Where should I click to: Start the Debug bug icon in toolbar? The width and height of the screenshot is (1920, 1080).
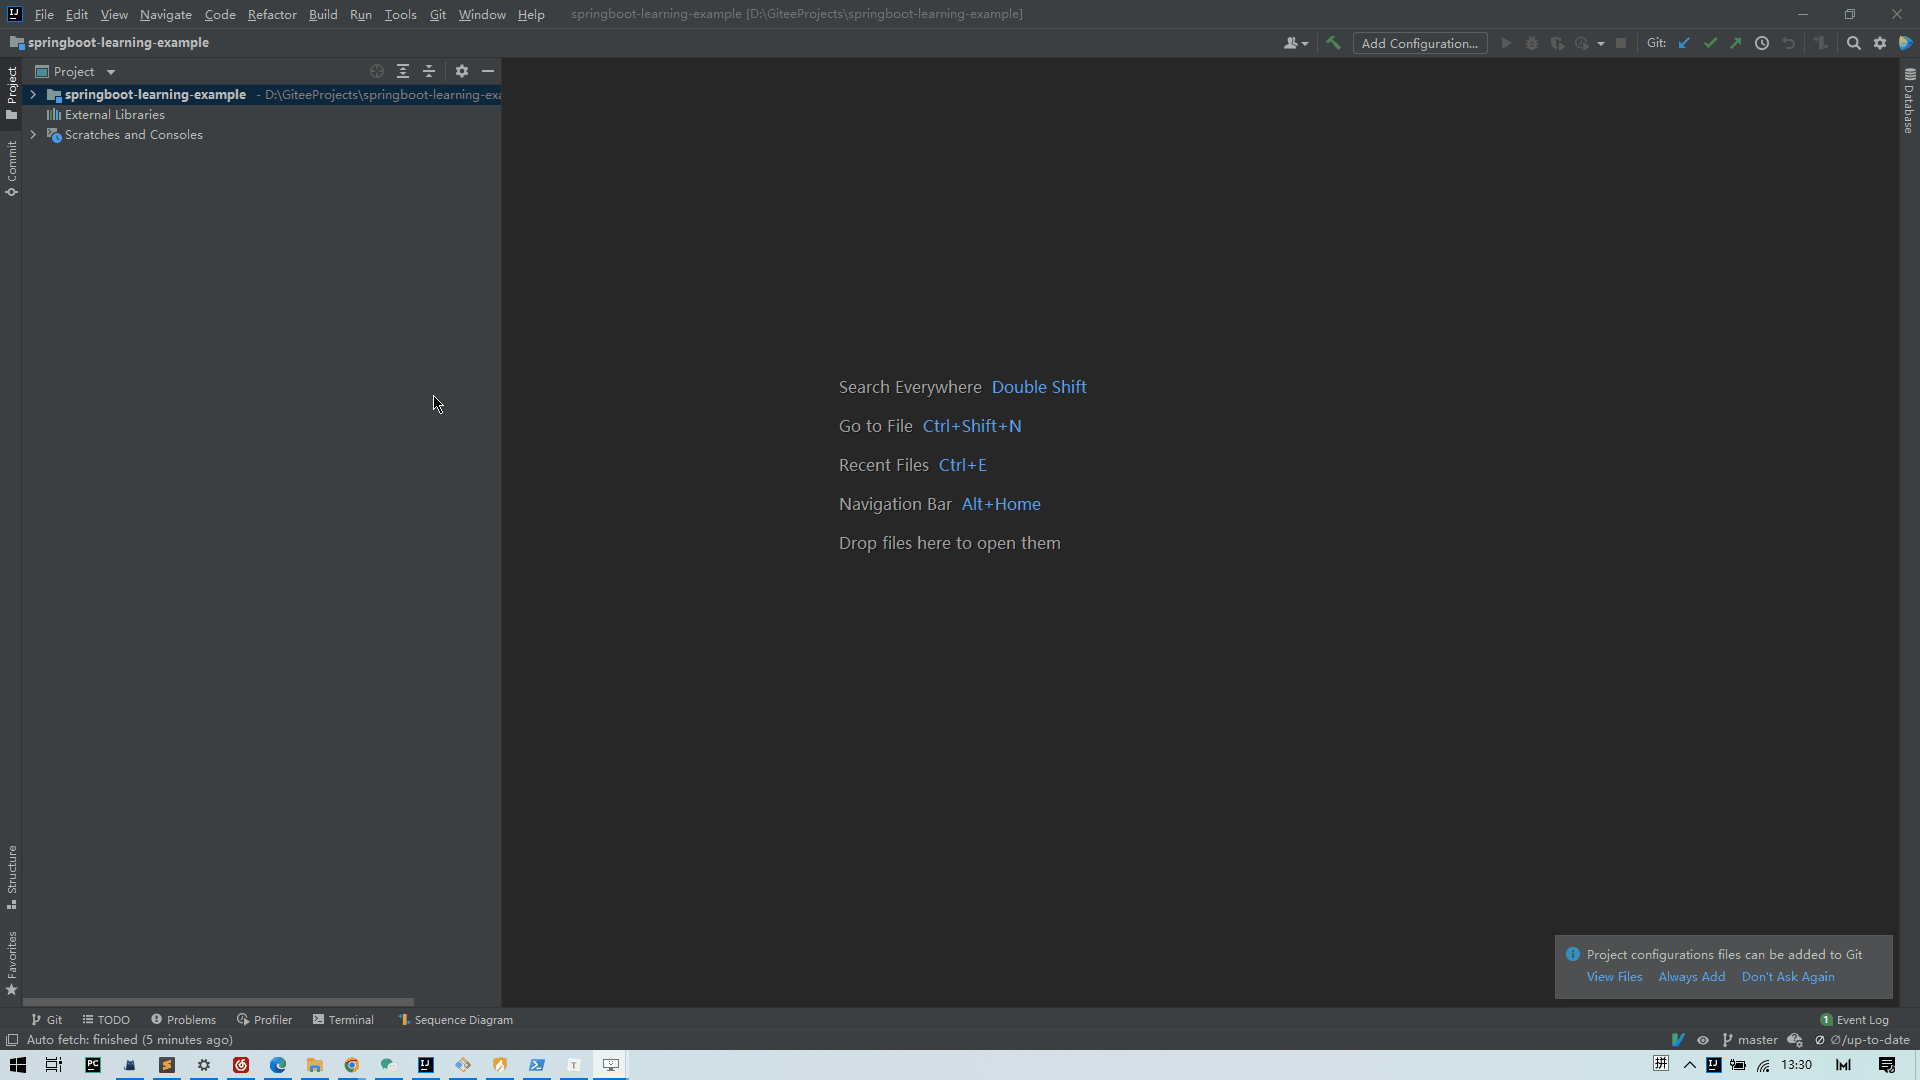1532,43
